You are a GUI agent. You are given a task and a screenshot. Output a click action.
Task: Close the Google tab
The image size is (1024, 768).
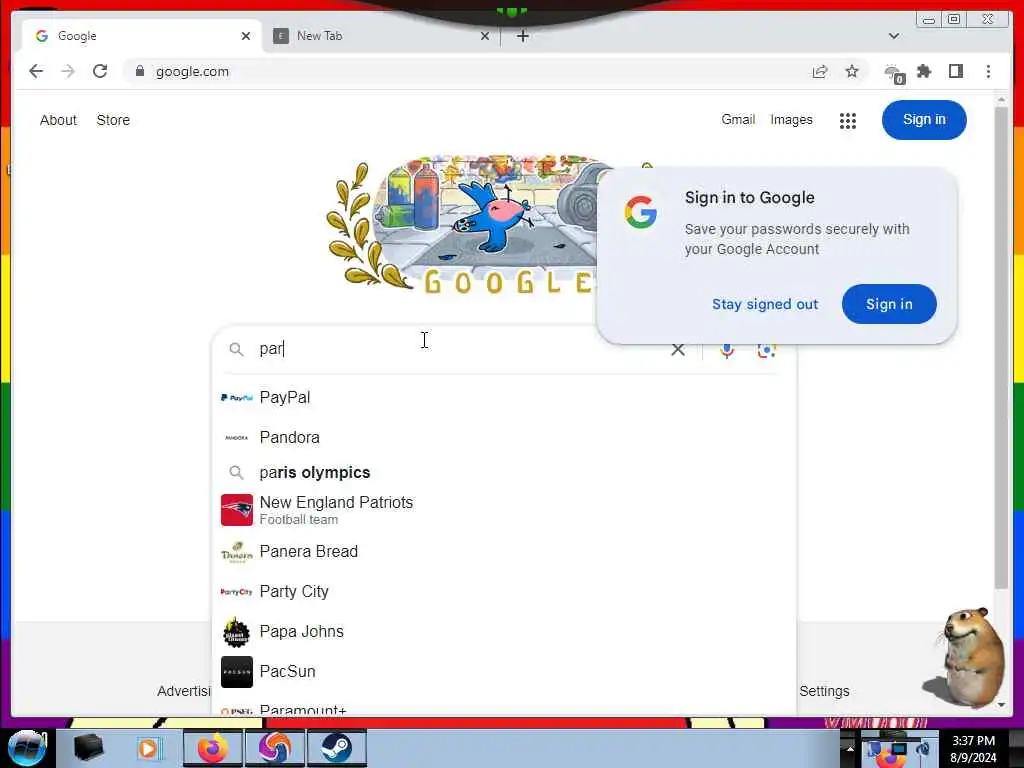tap(246, 36)
